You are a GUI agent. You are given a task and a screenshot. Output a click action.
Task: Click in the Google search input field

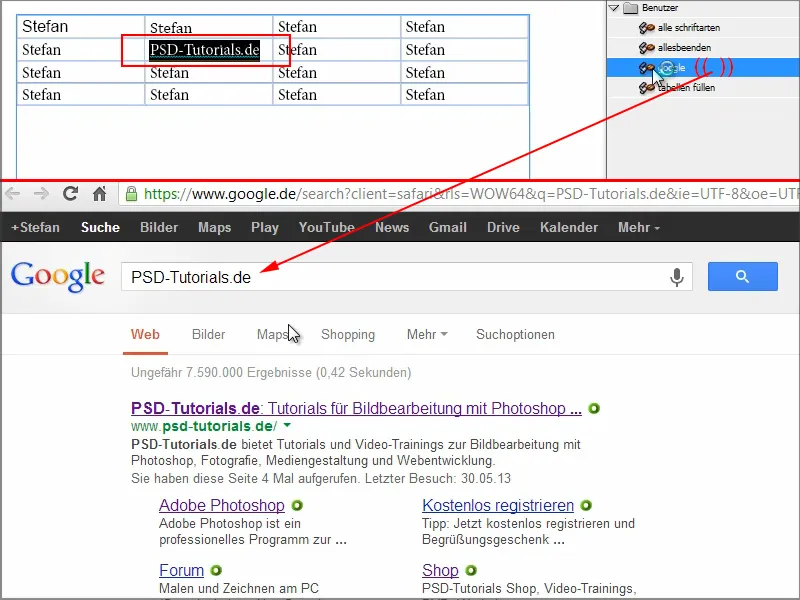point(407,277)
